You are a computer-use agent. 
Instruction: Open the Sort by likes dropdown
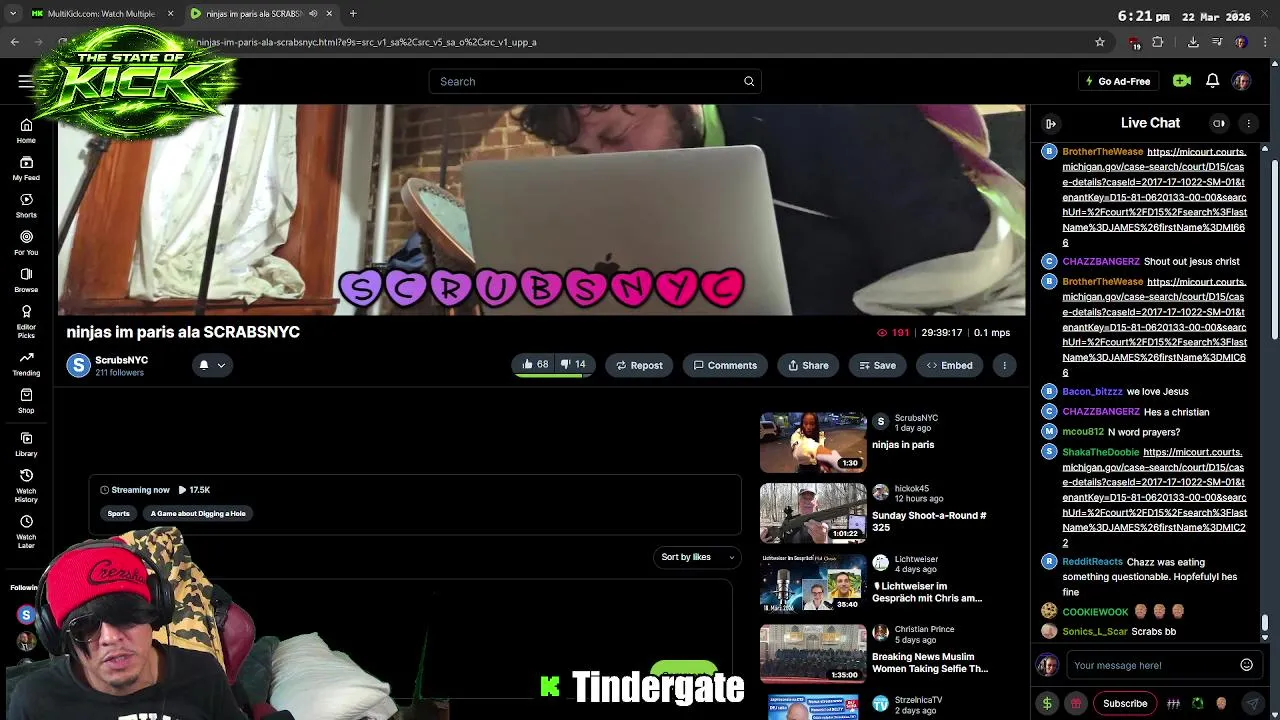(697, 557)
